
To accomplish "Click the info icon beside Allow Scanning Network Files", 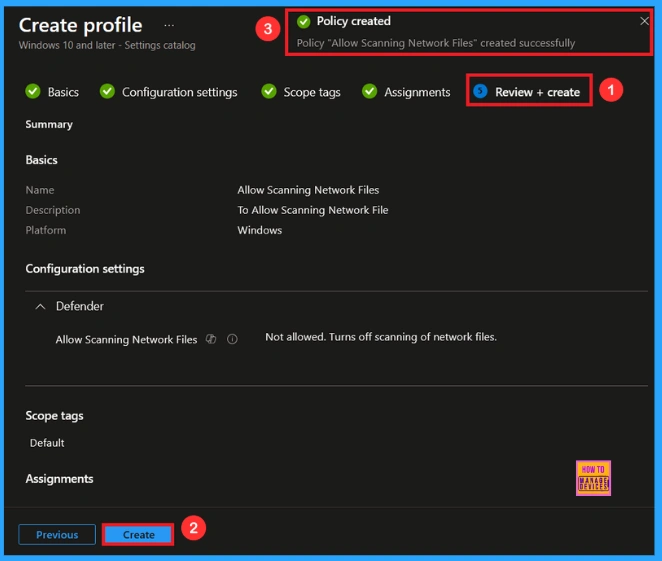I will click(x=232, y=339).
